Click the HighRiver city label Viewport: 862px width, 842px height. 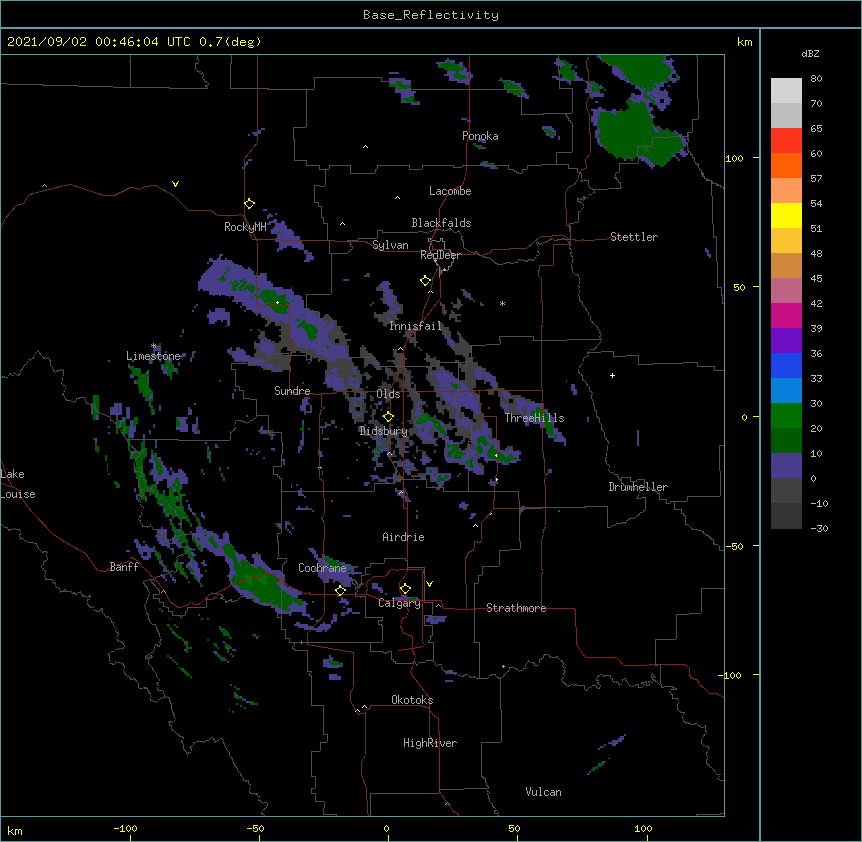pos(430,743)
